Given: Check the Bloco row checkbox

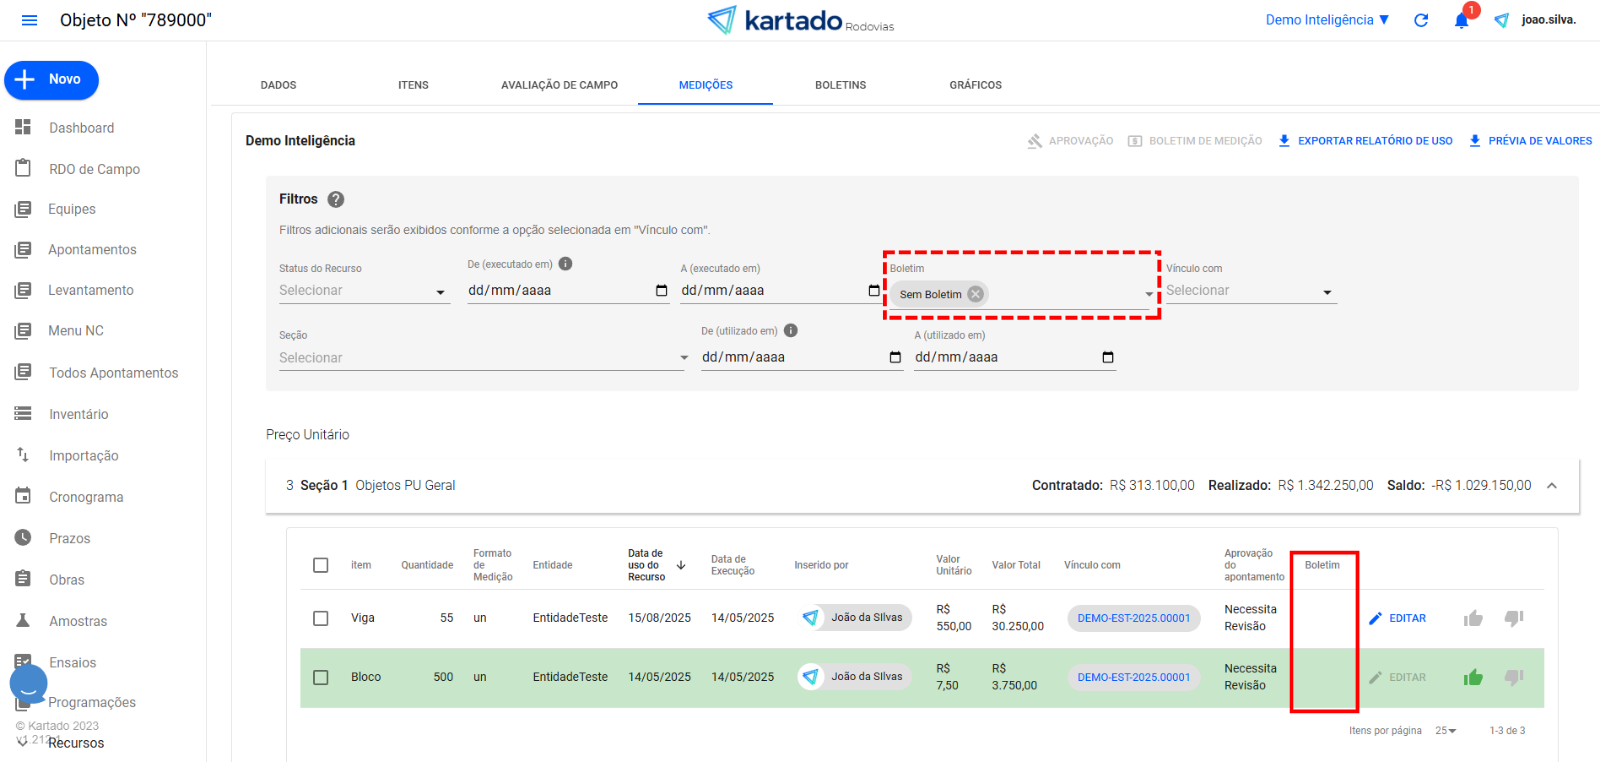Looking at the screenshot, I should point(321,678).
